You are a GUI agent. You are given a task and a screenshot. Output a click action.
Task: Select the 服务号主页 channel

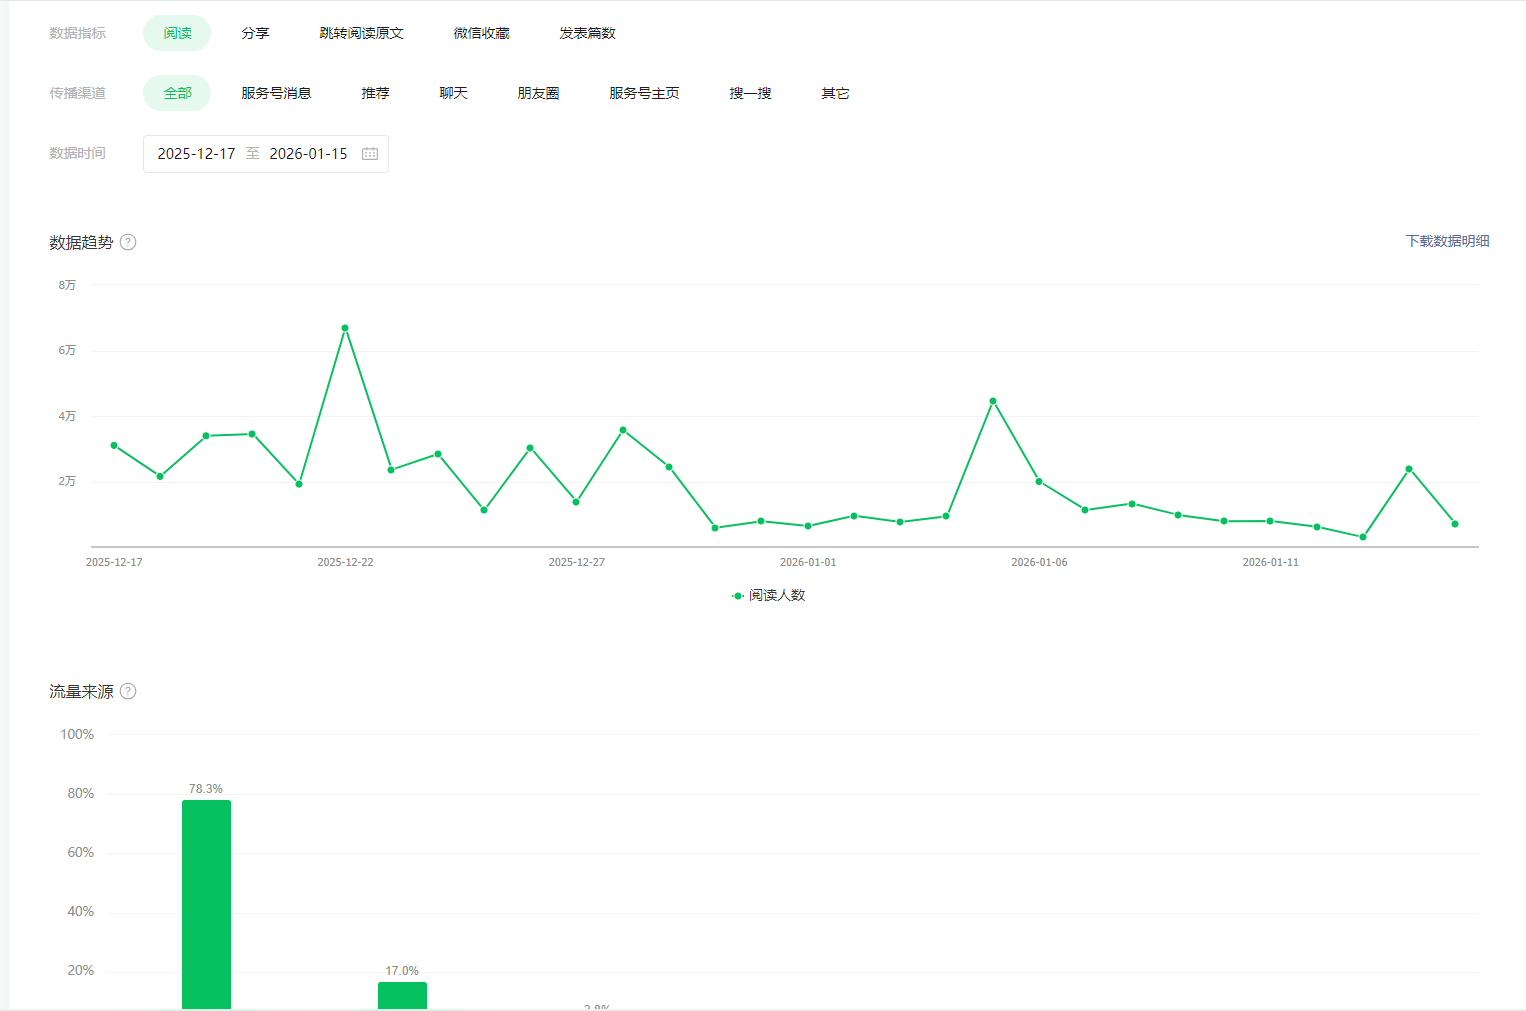[x=644, y=93]
